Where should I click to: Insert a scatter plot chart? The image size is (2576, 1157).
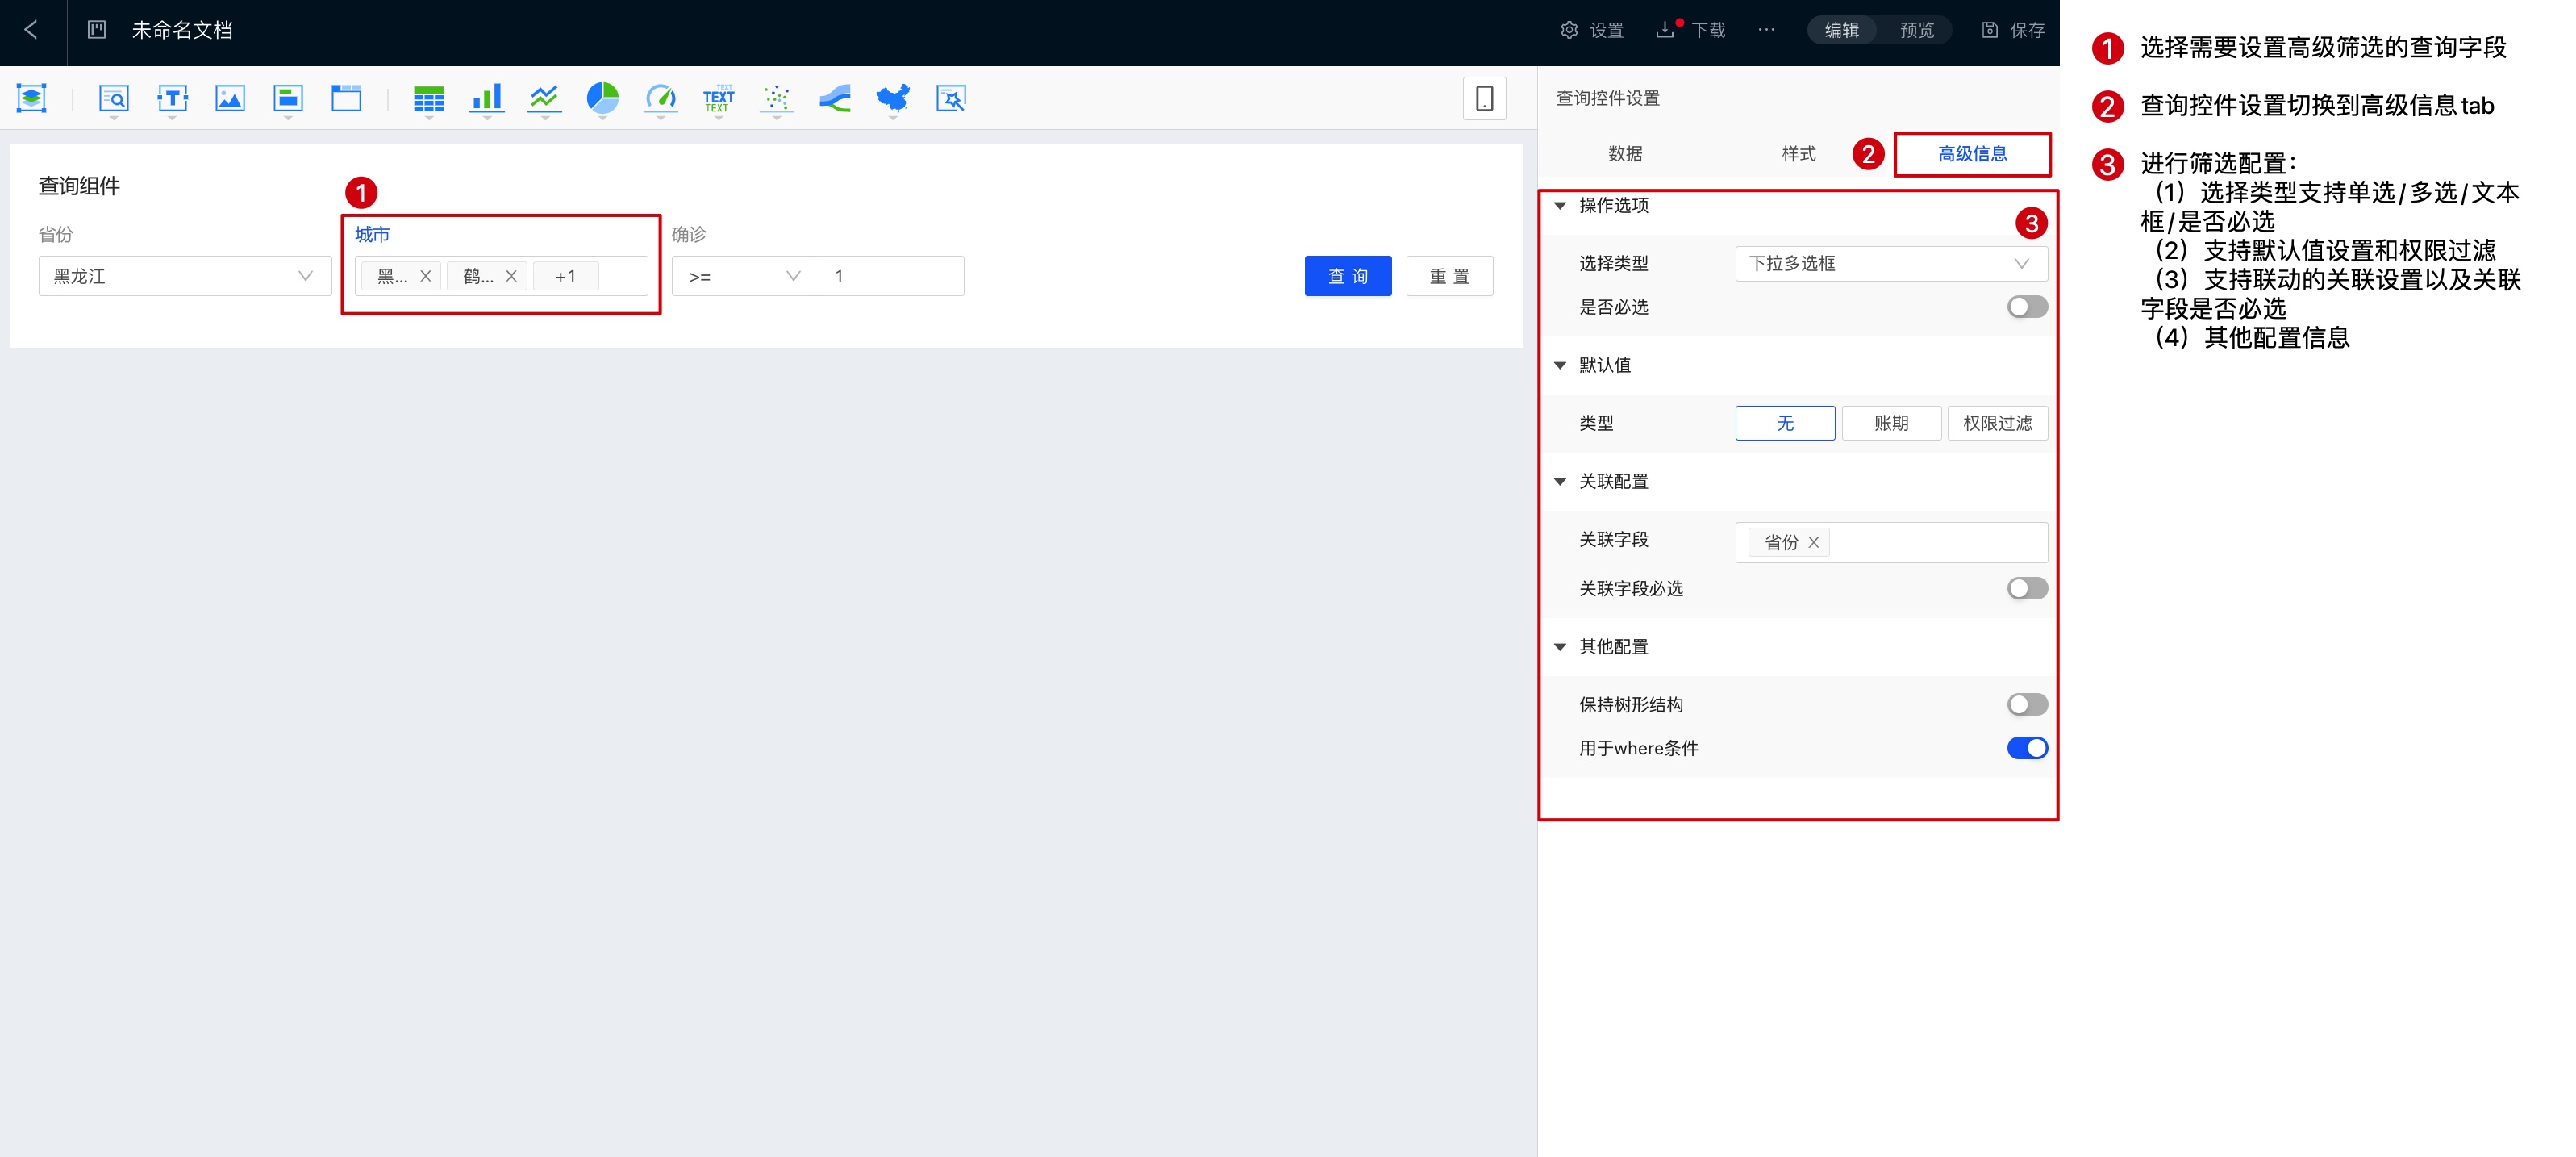click(x=777, y=98)
